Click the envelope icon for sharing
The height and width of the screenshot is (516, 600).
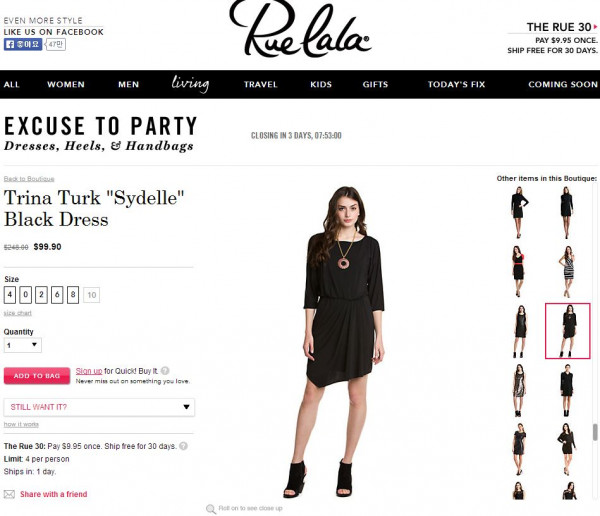[9, 494]
